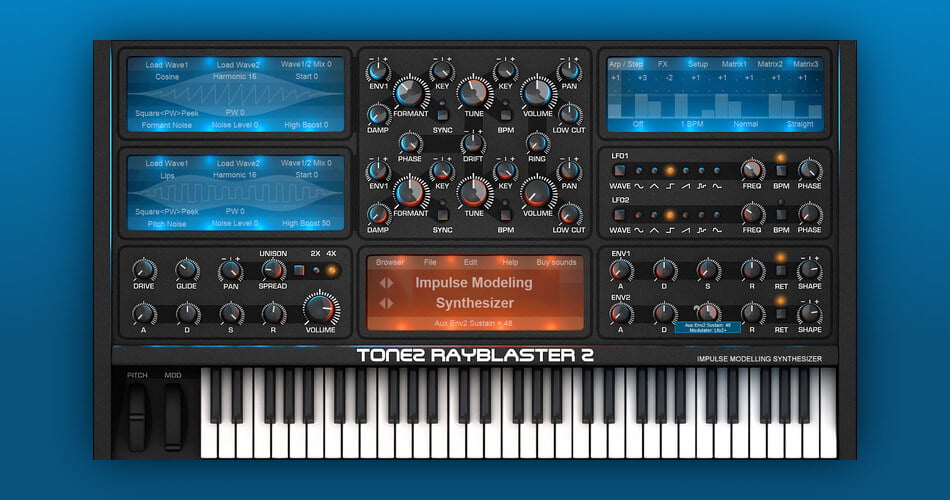Click the DRIVE knob

coord(144,270)
